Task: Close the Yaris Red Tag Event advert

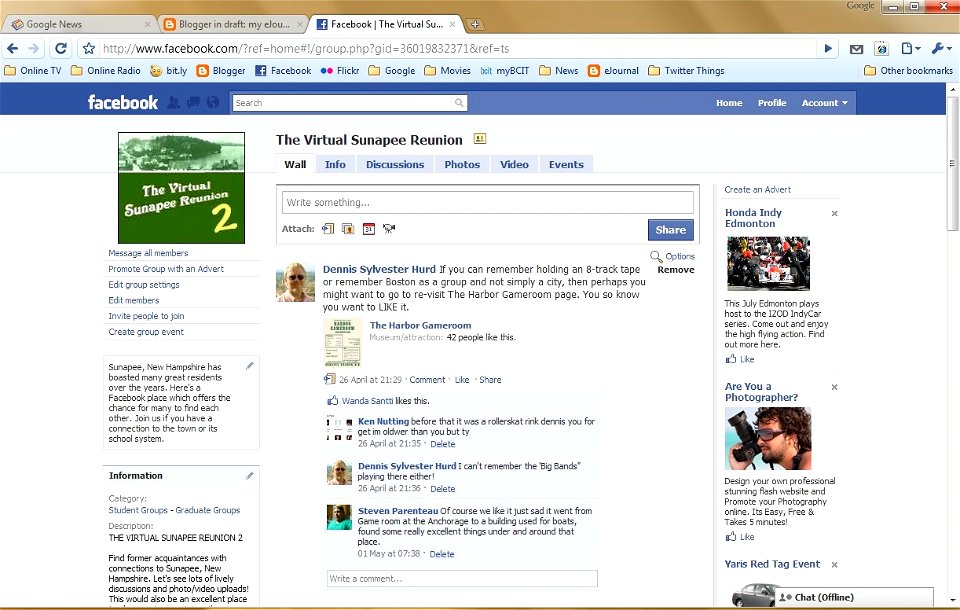Action: 834,565
